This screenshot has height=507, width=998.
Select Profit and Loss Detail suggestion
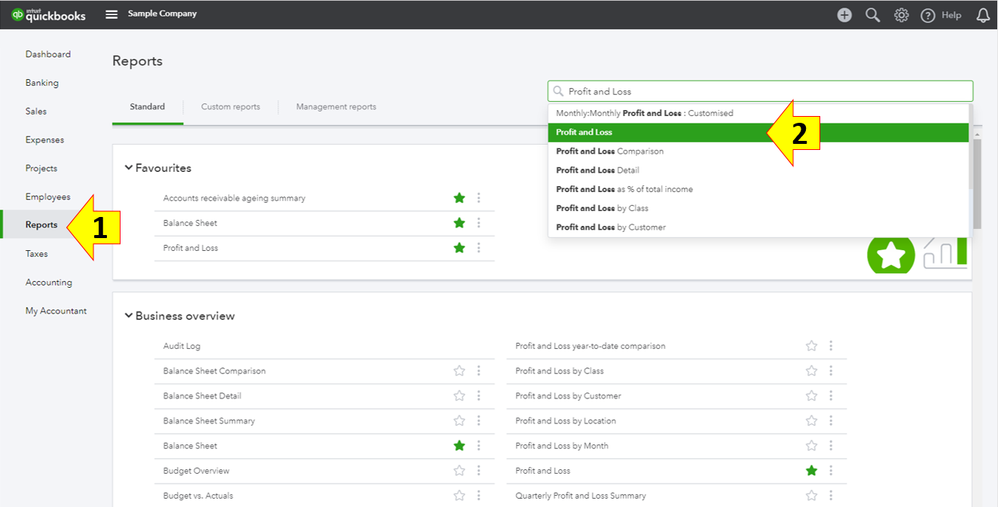point(597,170)
